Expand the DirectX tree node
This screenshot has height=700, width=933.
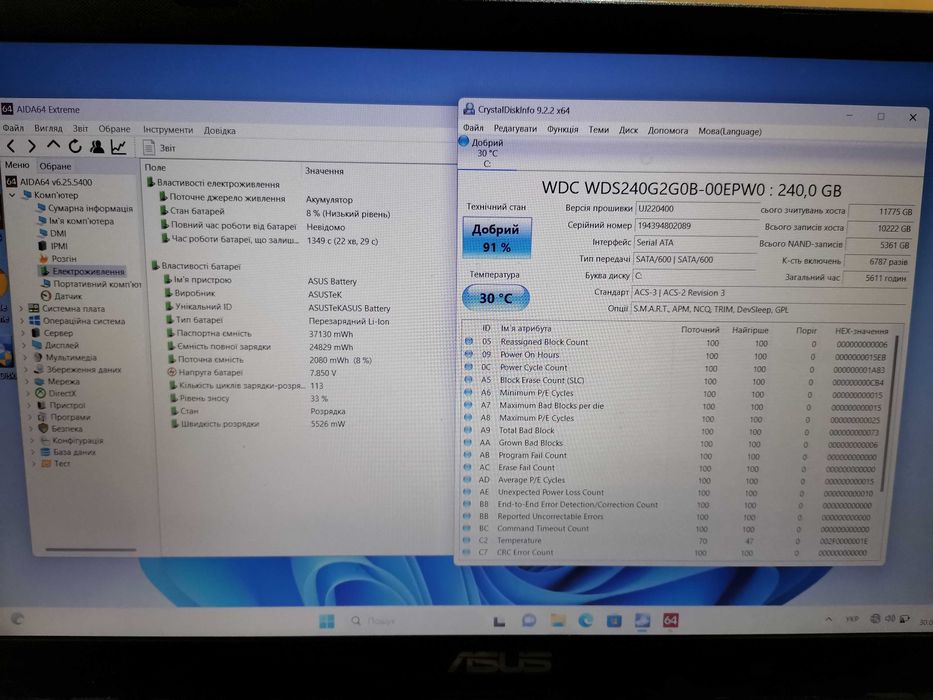pos(28,393)
